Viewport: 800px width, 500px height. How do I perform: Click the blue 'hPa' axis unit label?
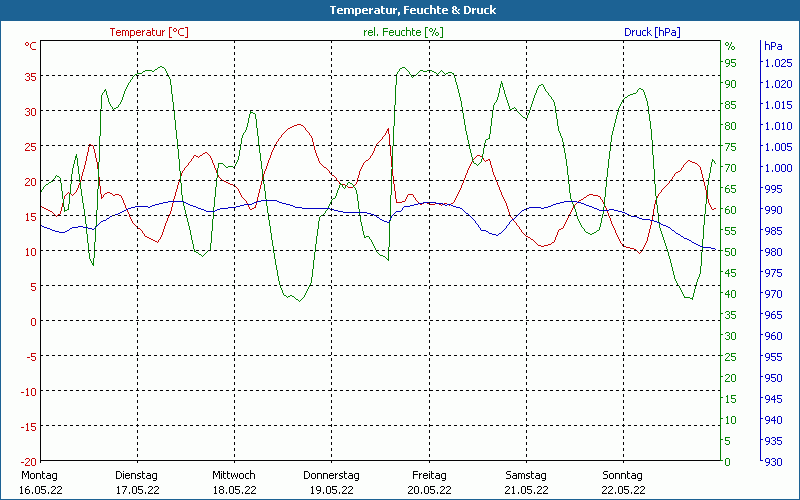pyautogui.click(x=773, y=46)
